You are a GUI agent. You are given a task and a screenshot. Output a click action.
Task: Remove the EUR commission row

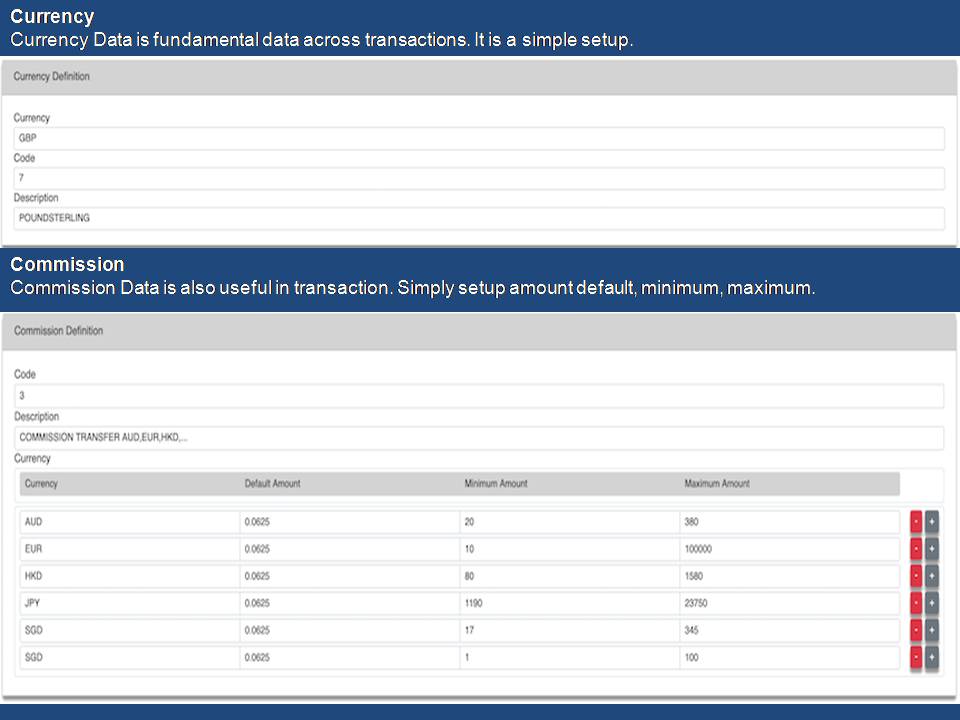pos(916,549)
